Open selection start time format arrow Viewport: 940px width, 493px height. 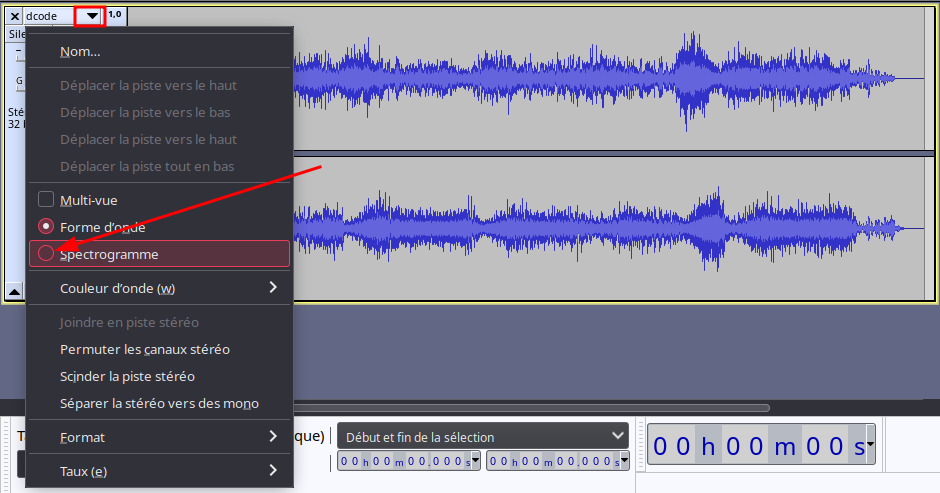point(475,461)
